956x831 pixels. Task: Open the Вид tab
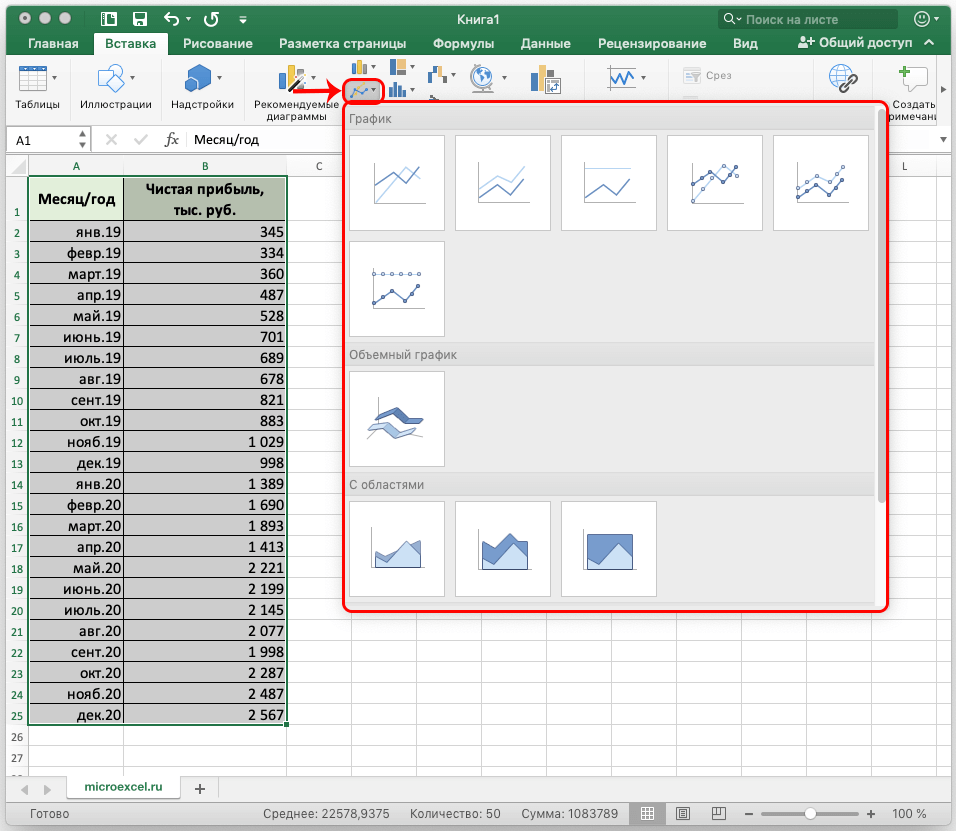pyautogui.click(x=745, y=43)
